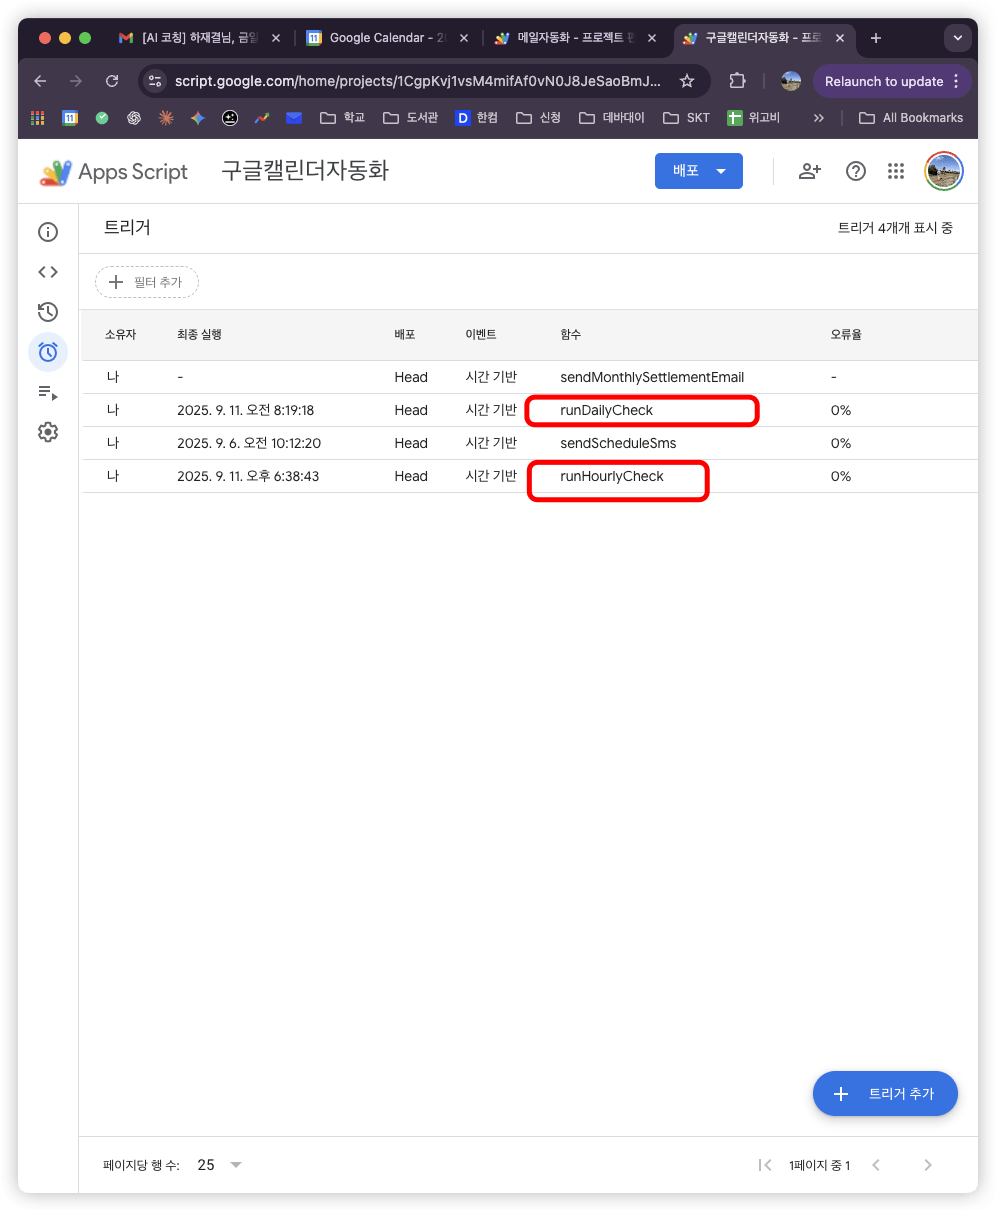Switch to the Gmail AI 코칭 tab
This screenshot has width=996, height=1211.
tap(199, 38)
